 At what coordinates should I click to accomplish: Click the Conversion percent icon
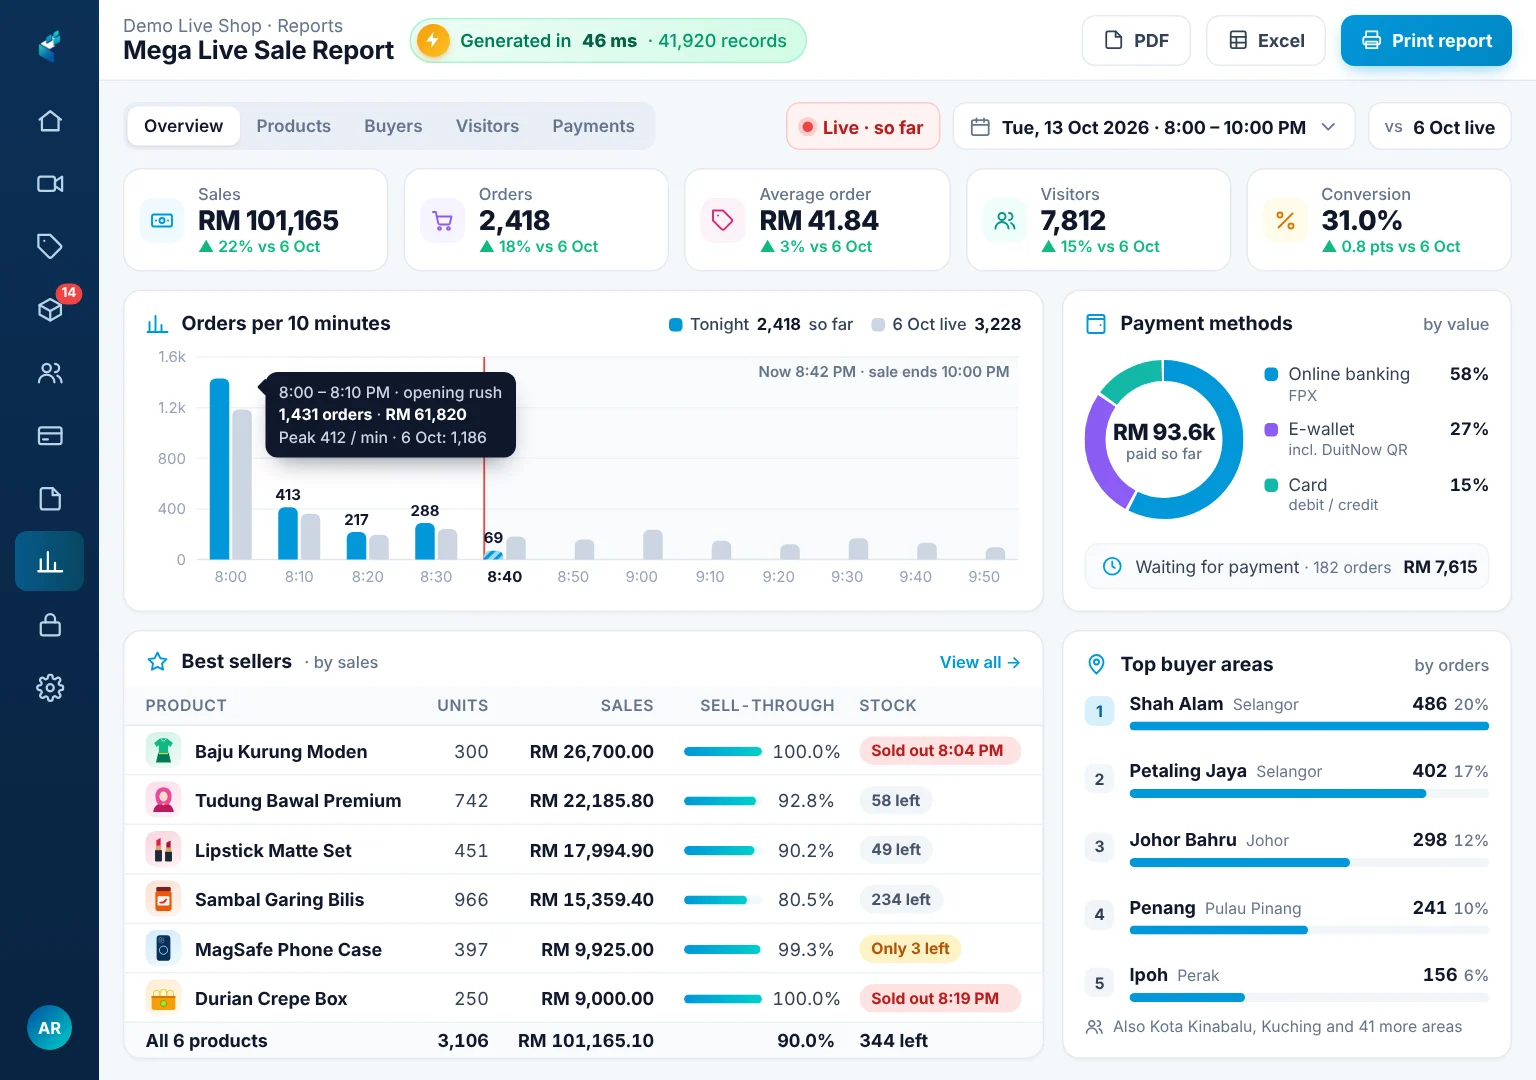(x=1285, y=220)
